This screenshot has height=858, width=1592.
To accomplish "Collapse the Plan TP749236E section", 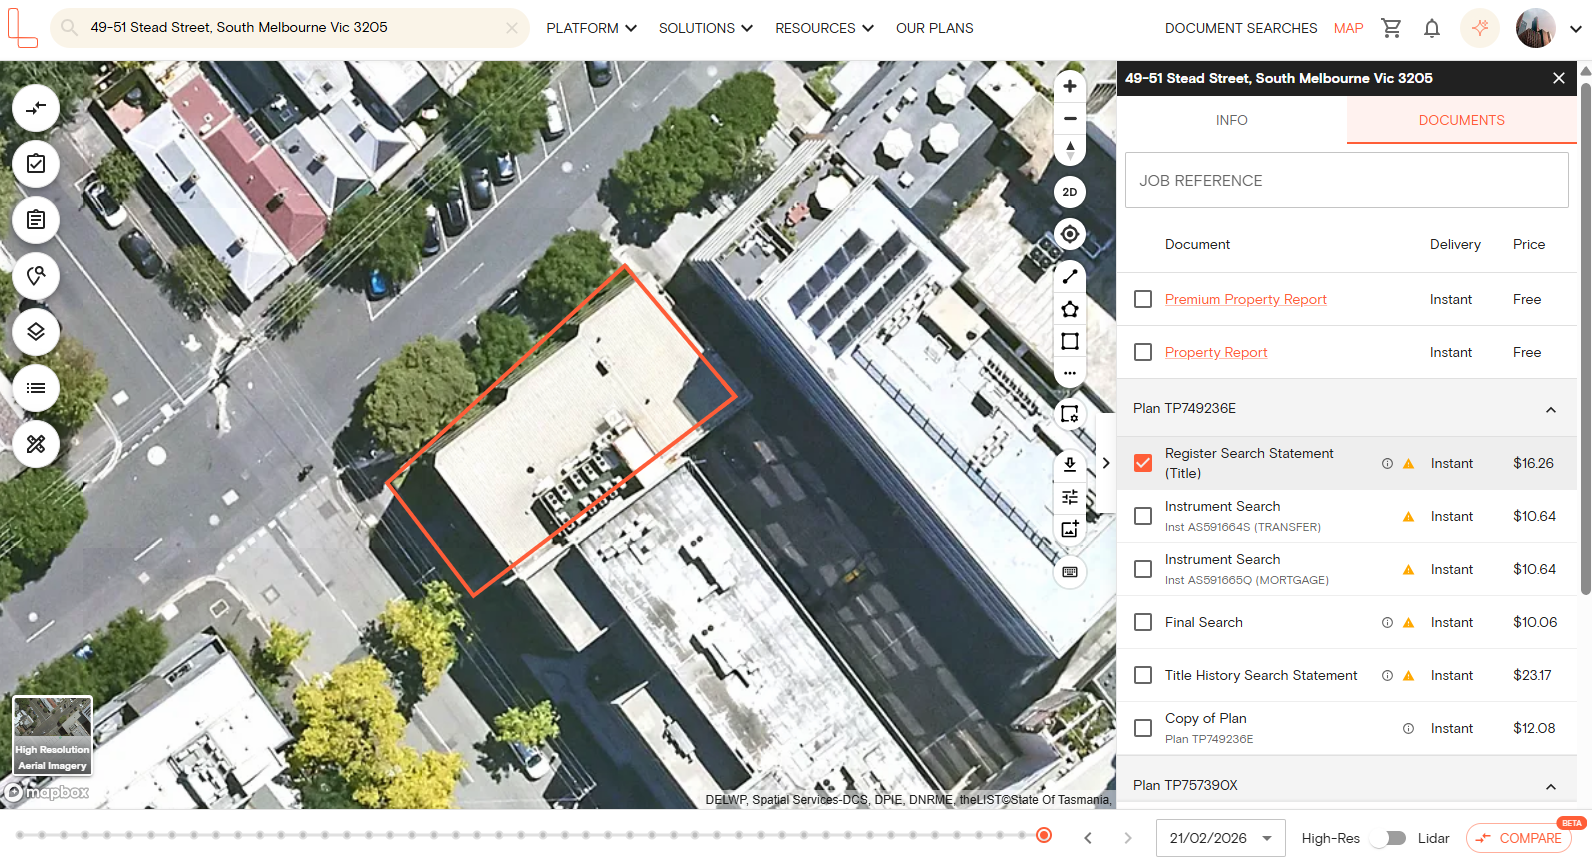I will [1551, 409].
